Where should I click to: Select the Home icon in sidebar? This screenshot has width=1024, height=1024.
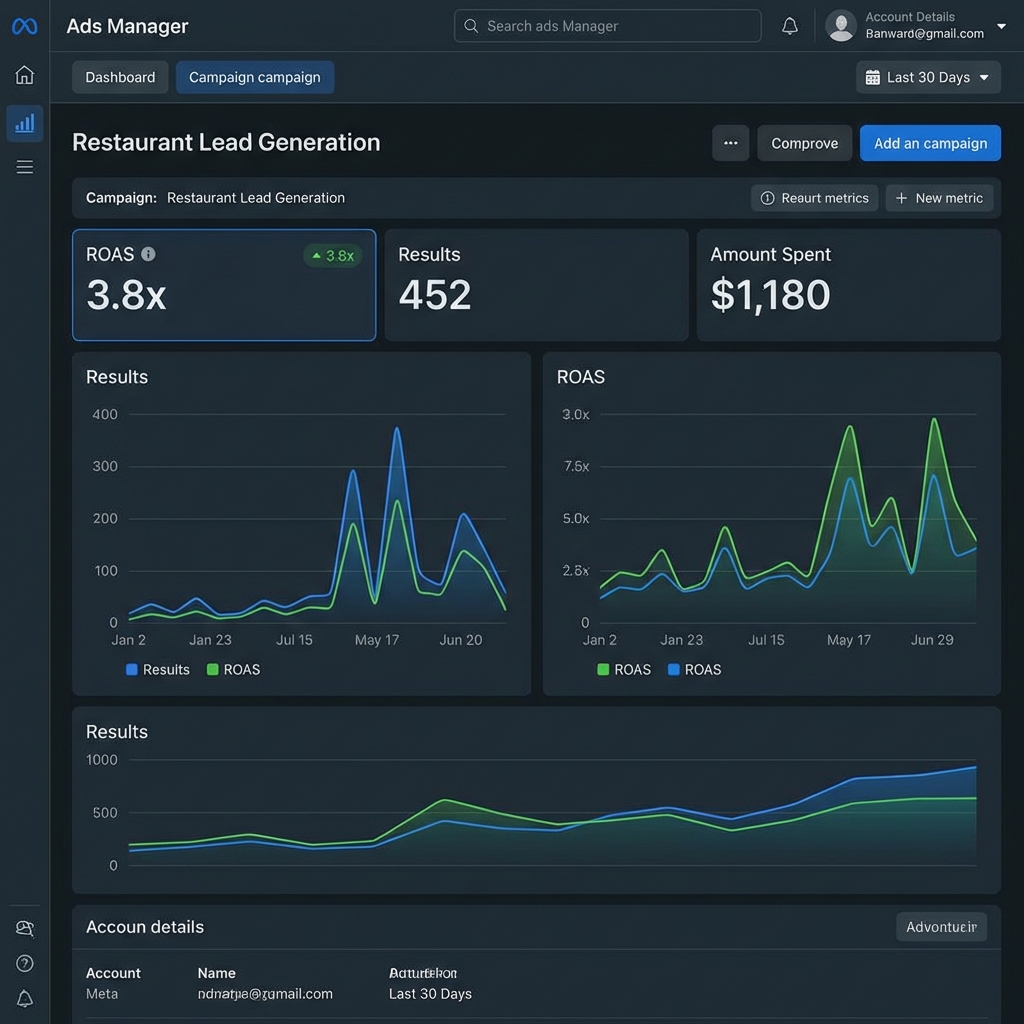(23, 75)
